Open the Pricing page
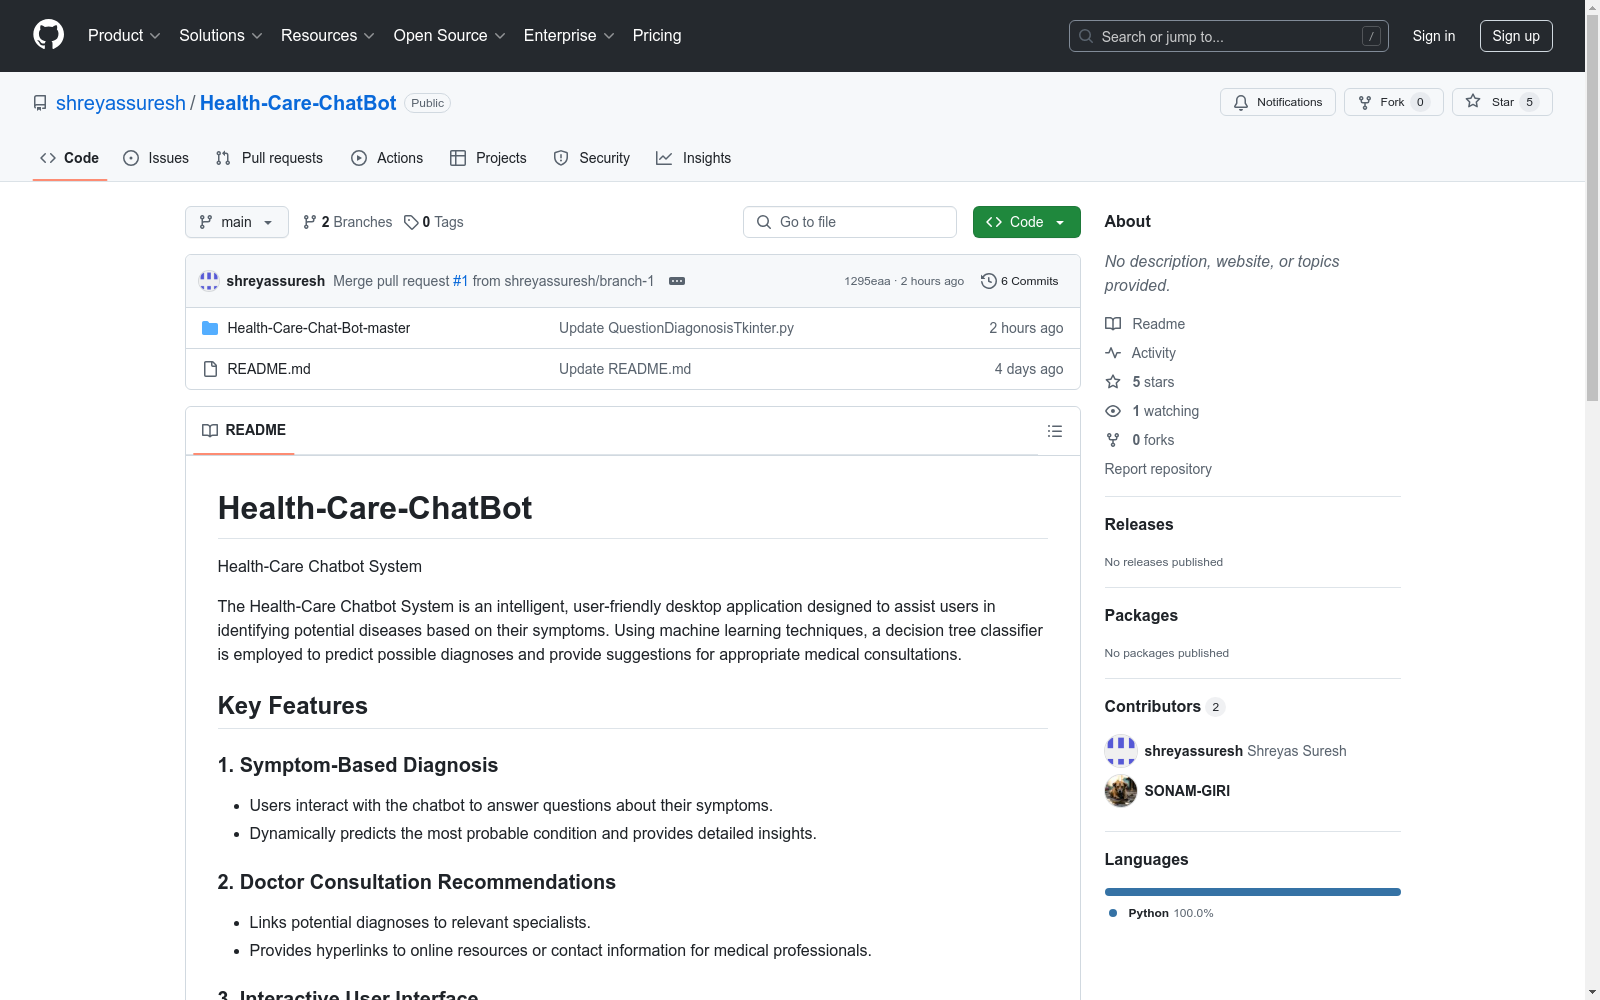 tap(657, 35)
